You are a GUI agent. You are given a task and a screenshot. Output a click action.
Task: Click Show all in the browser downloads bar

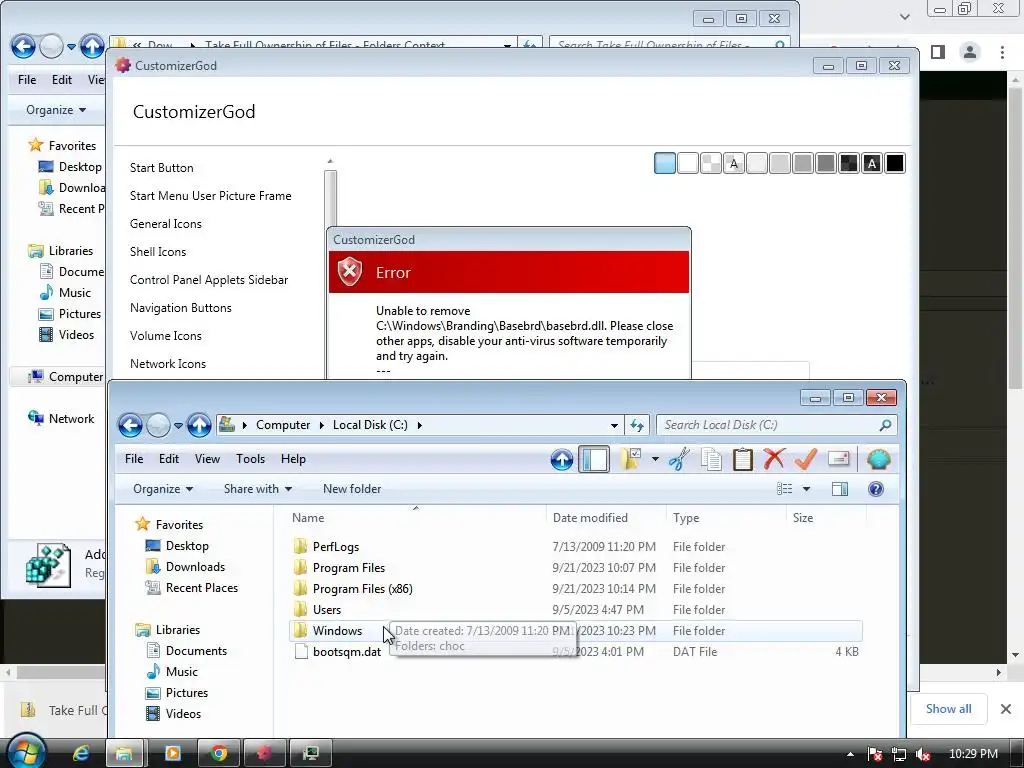(948, 709)
